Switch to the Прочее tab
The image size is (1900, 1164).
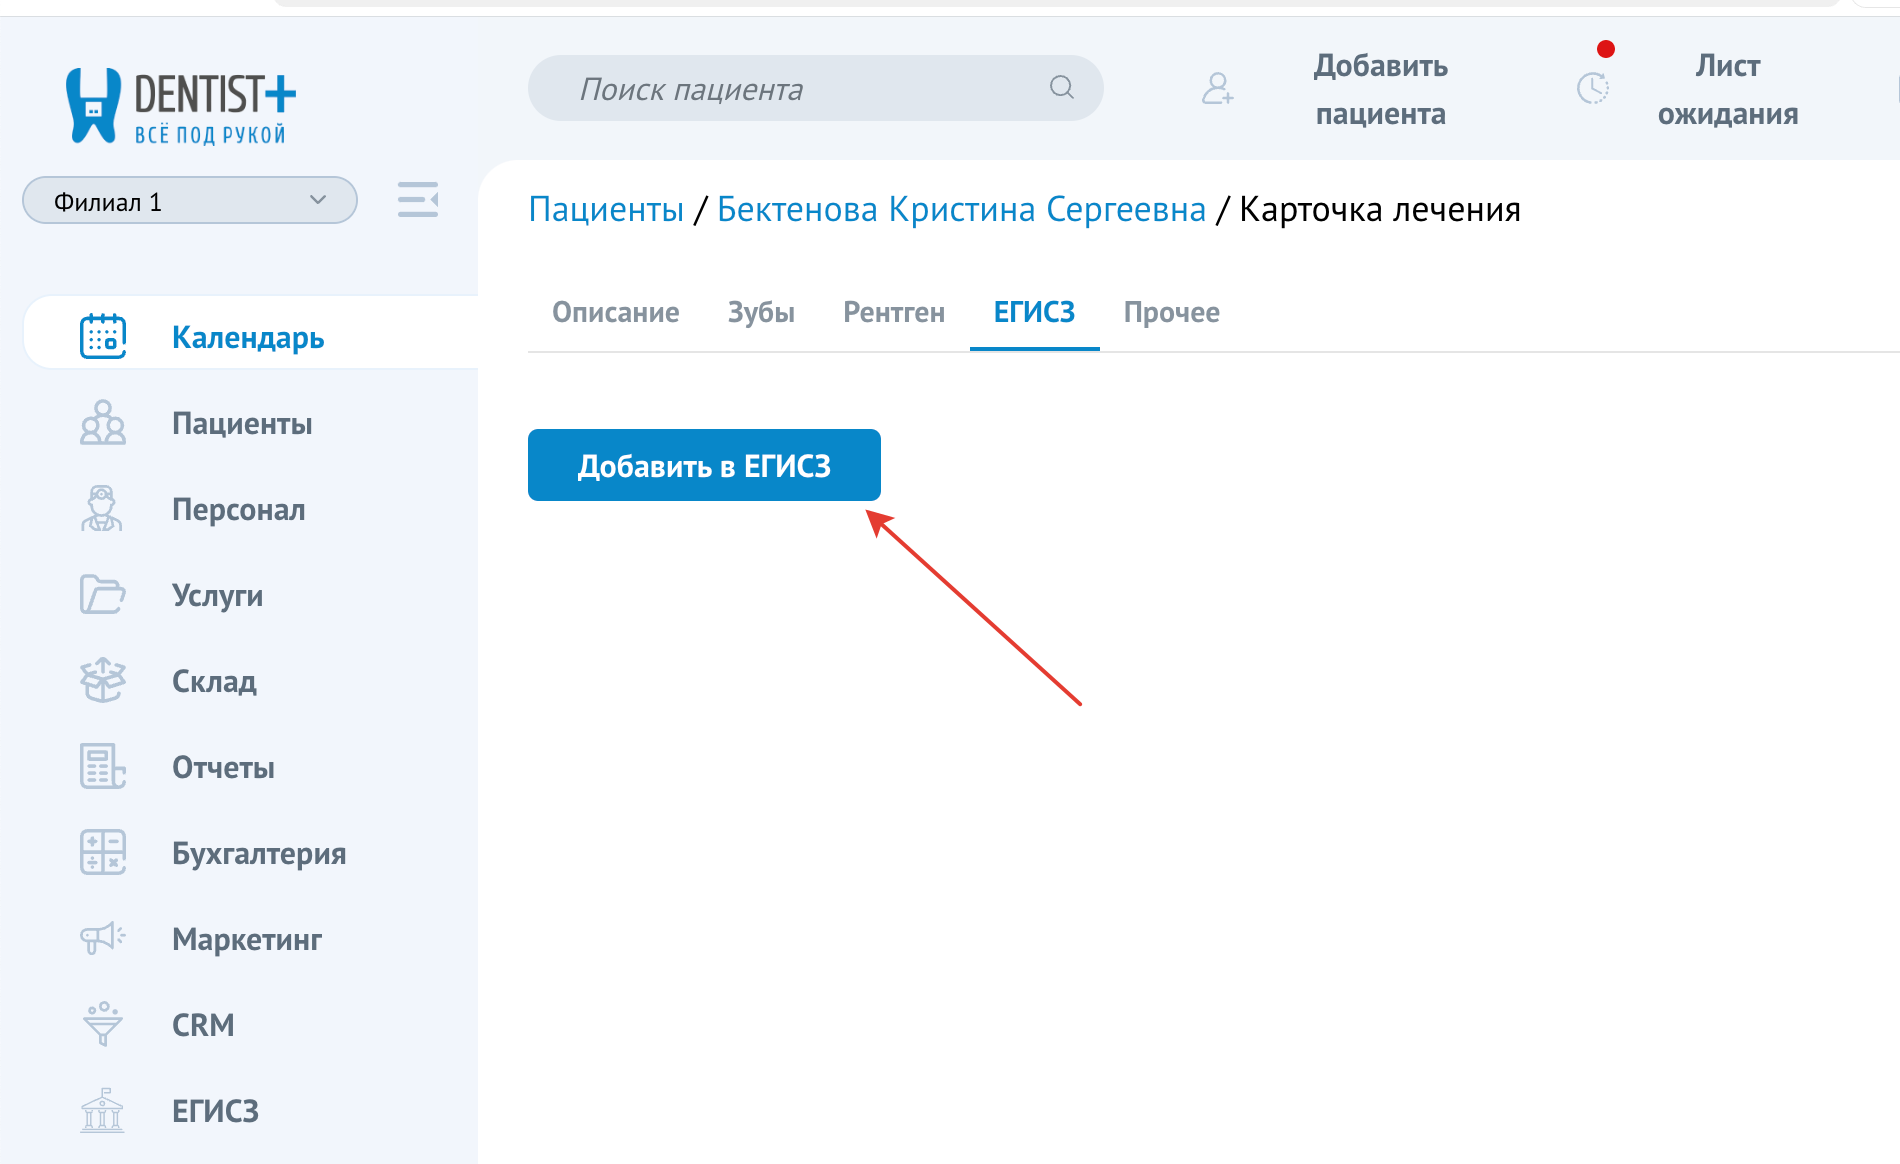[x=1172, y=313]
